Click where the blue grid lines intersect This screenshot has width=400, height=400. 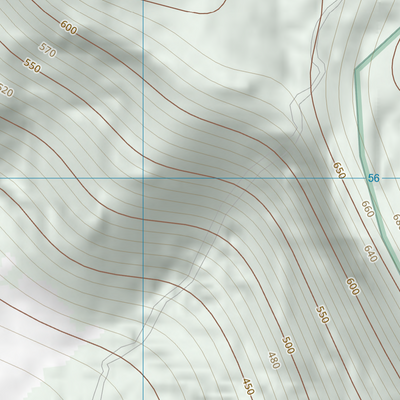pos(143,178)
